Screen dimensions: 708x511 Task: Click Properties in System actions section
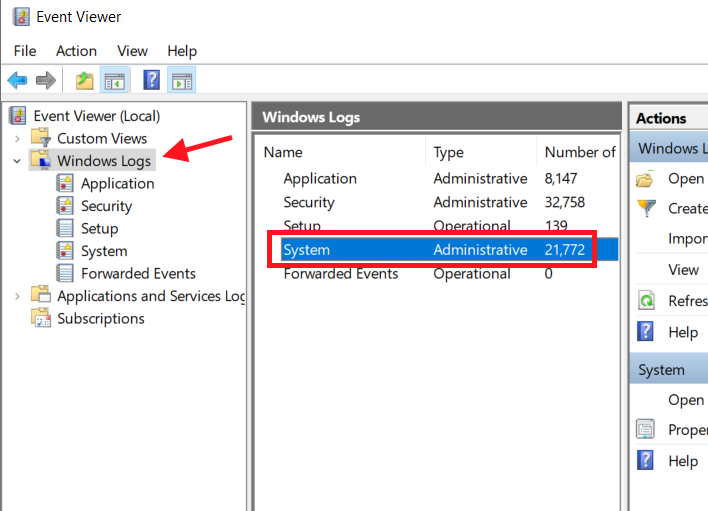click(688, 430)
